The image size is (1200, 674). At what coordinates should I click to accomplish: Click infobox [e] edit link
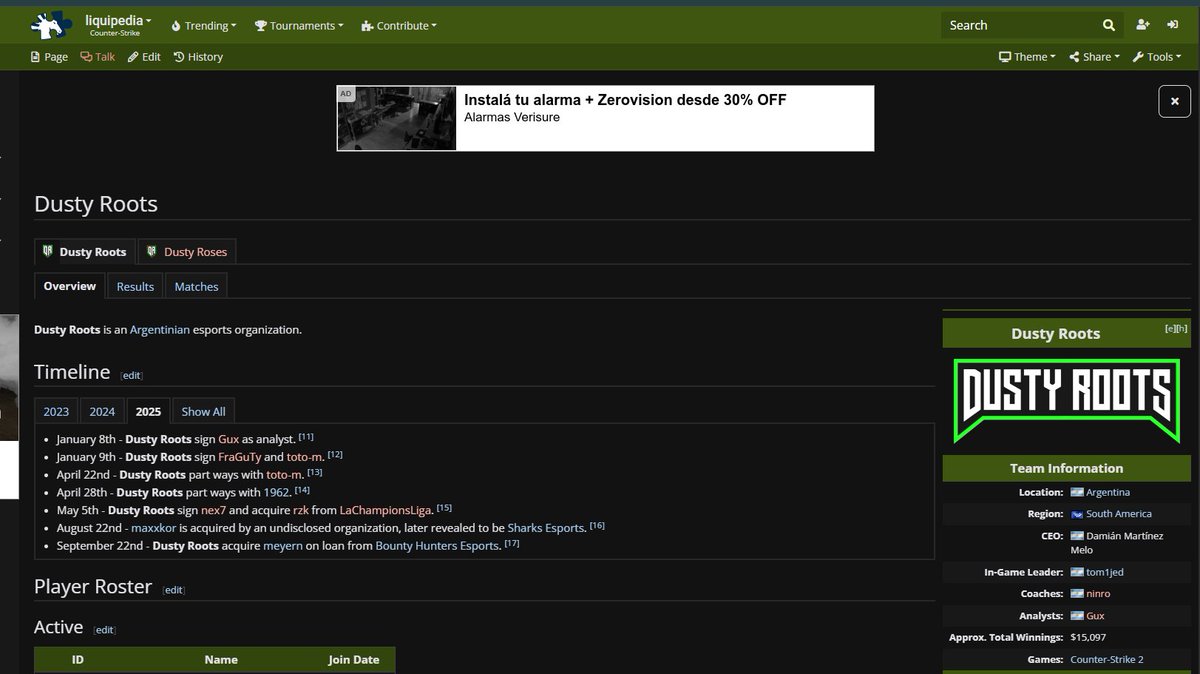coord(1169,329)
